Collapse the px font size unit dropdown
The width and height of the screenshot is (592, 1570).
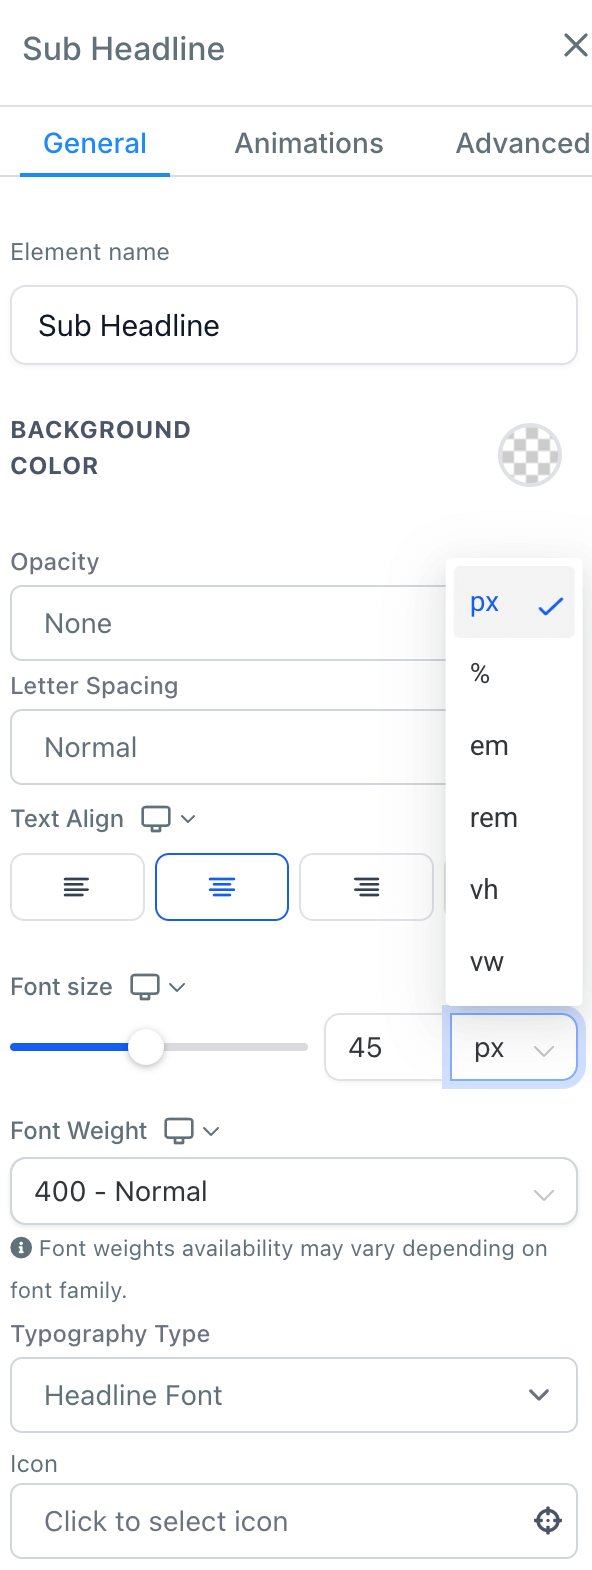[514, 1048]
